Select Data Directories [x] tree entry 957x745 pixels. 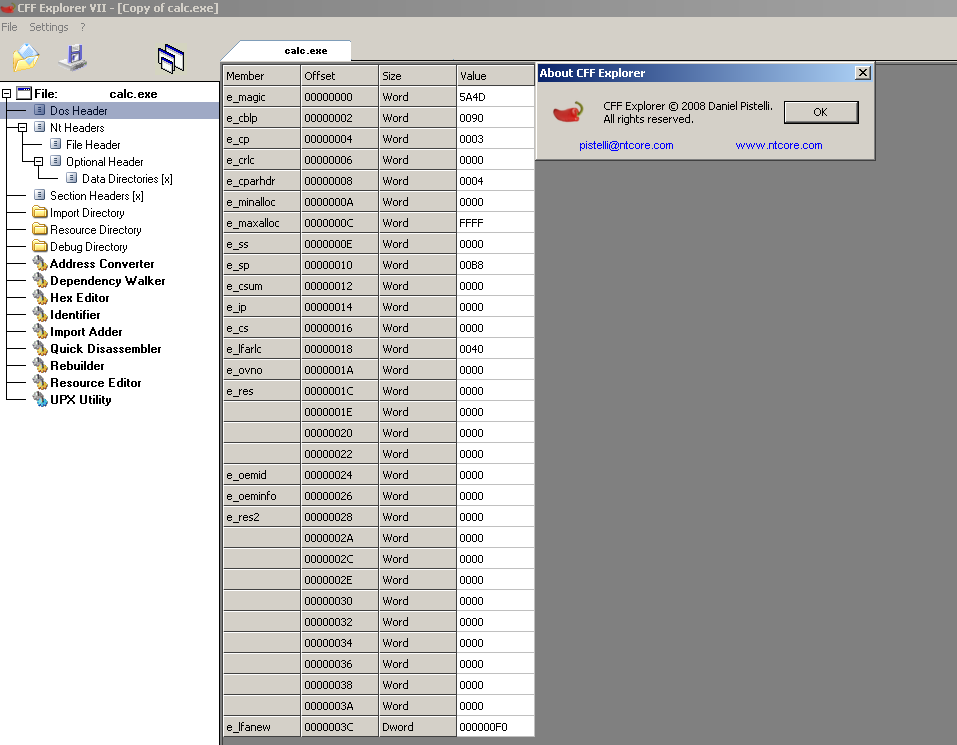pos(127,179)
